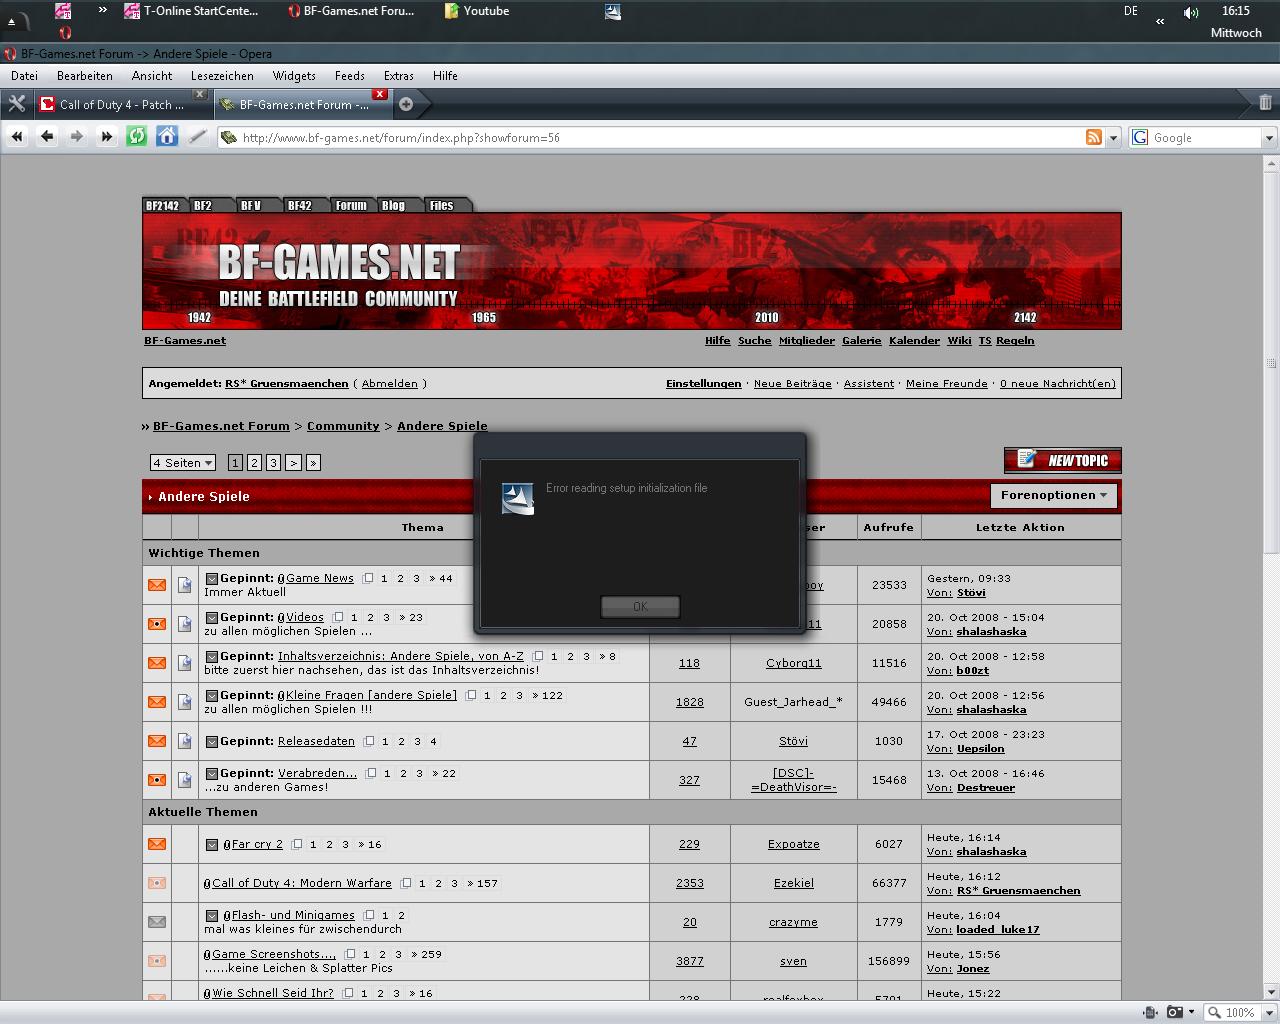Viewport: 1280px width, 1024px height.
Task: Click T-Online StartCenter taskbar item
Action: tap(191, 11)
